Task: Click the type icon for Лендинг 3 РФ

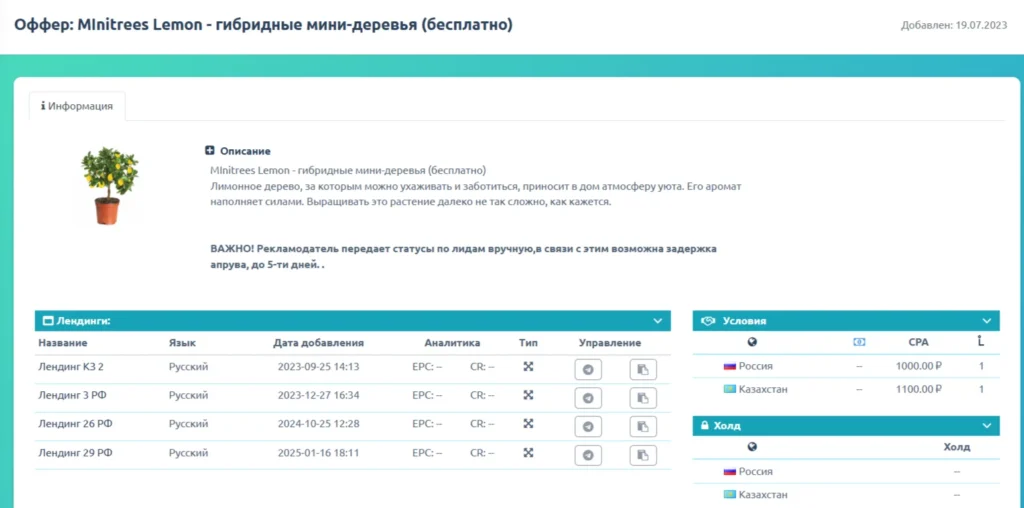Action: [528, 395]
